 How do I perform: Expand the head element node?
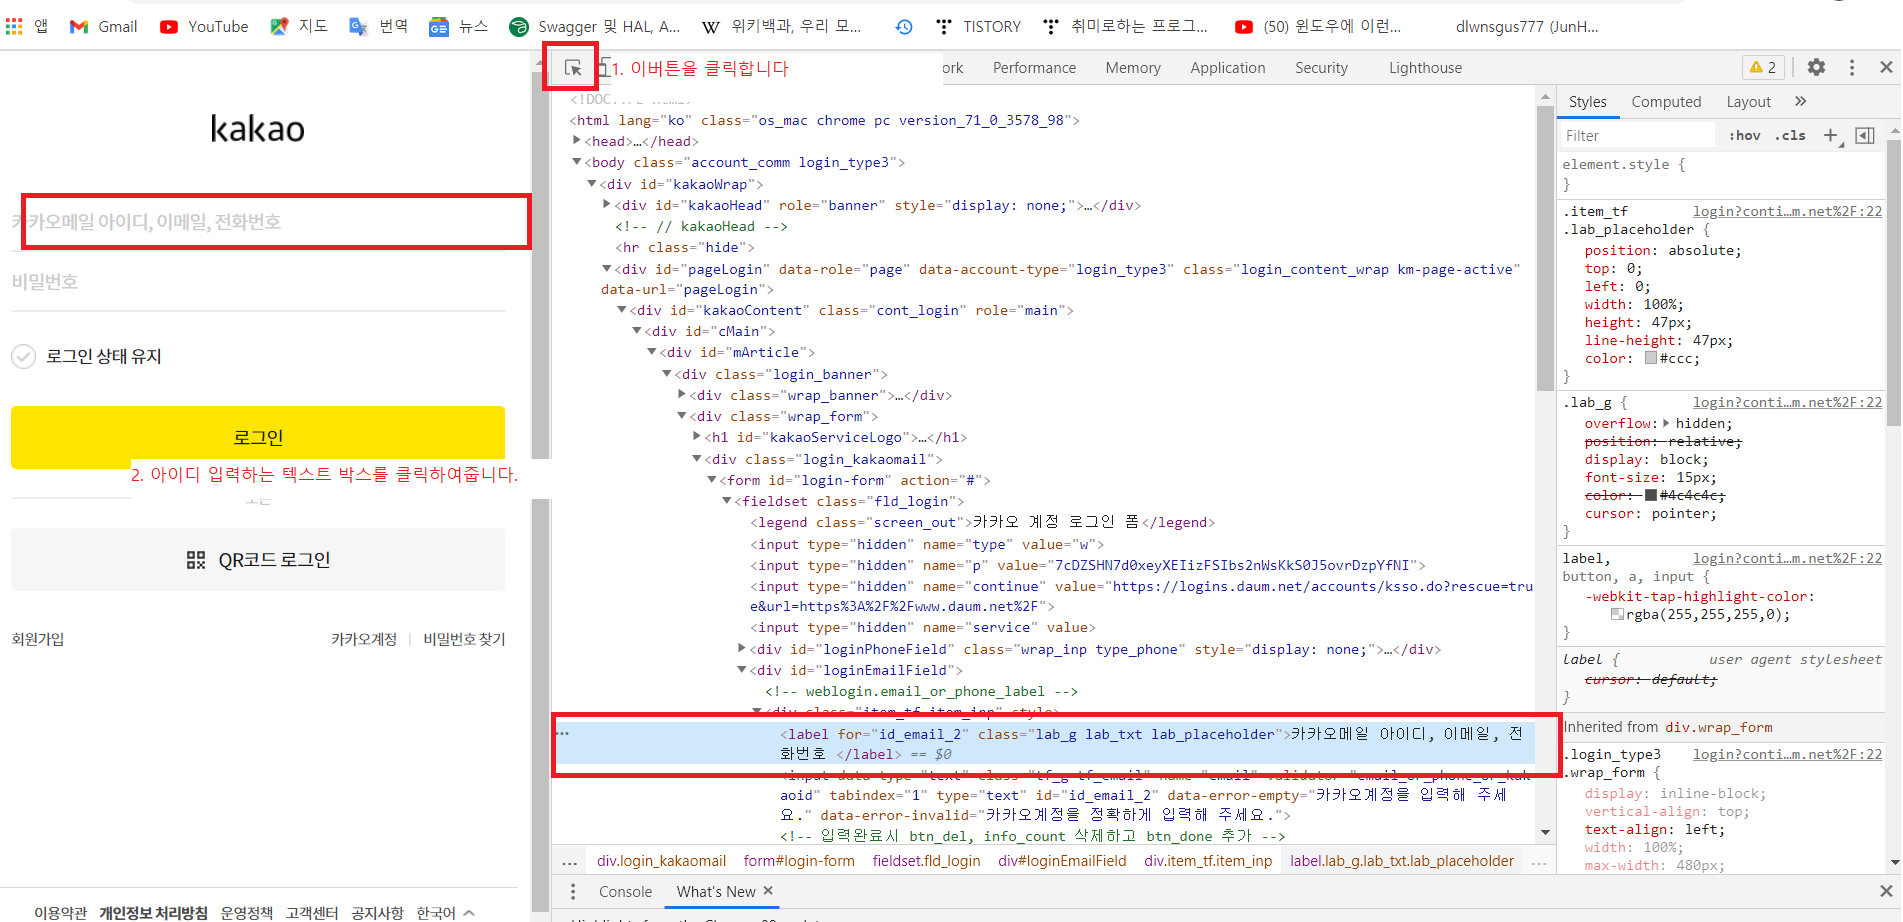tap(577, 140)
